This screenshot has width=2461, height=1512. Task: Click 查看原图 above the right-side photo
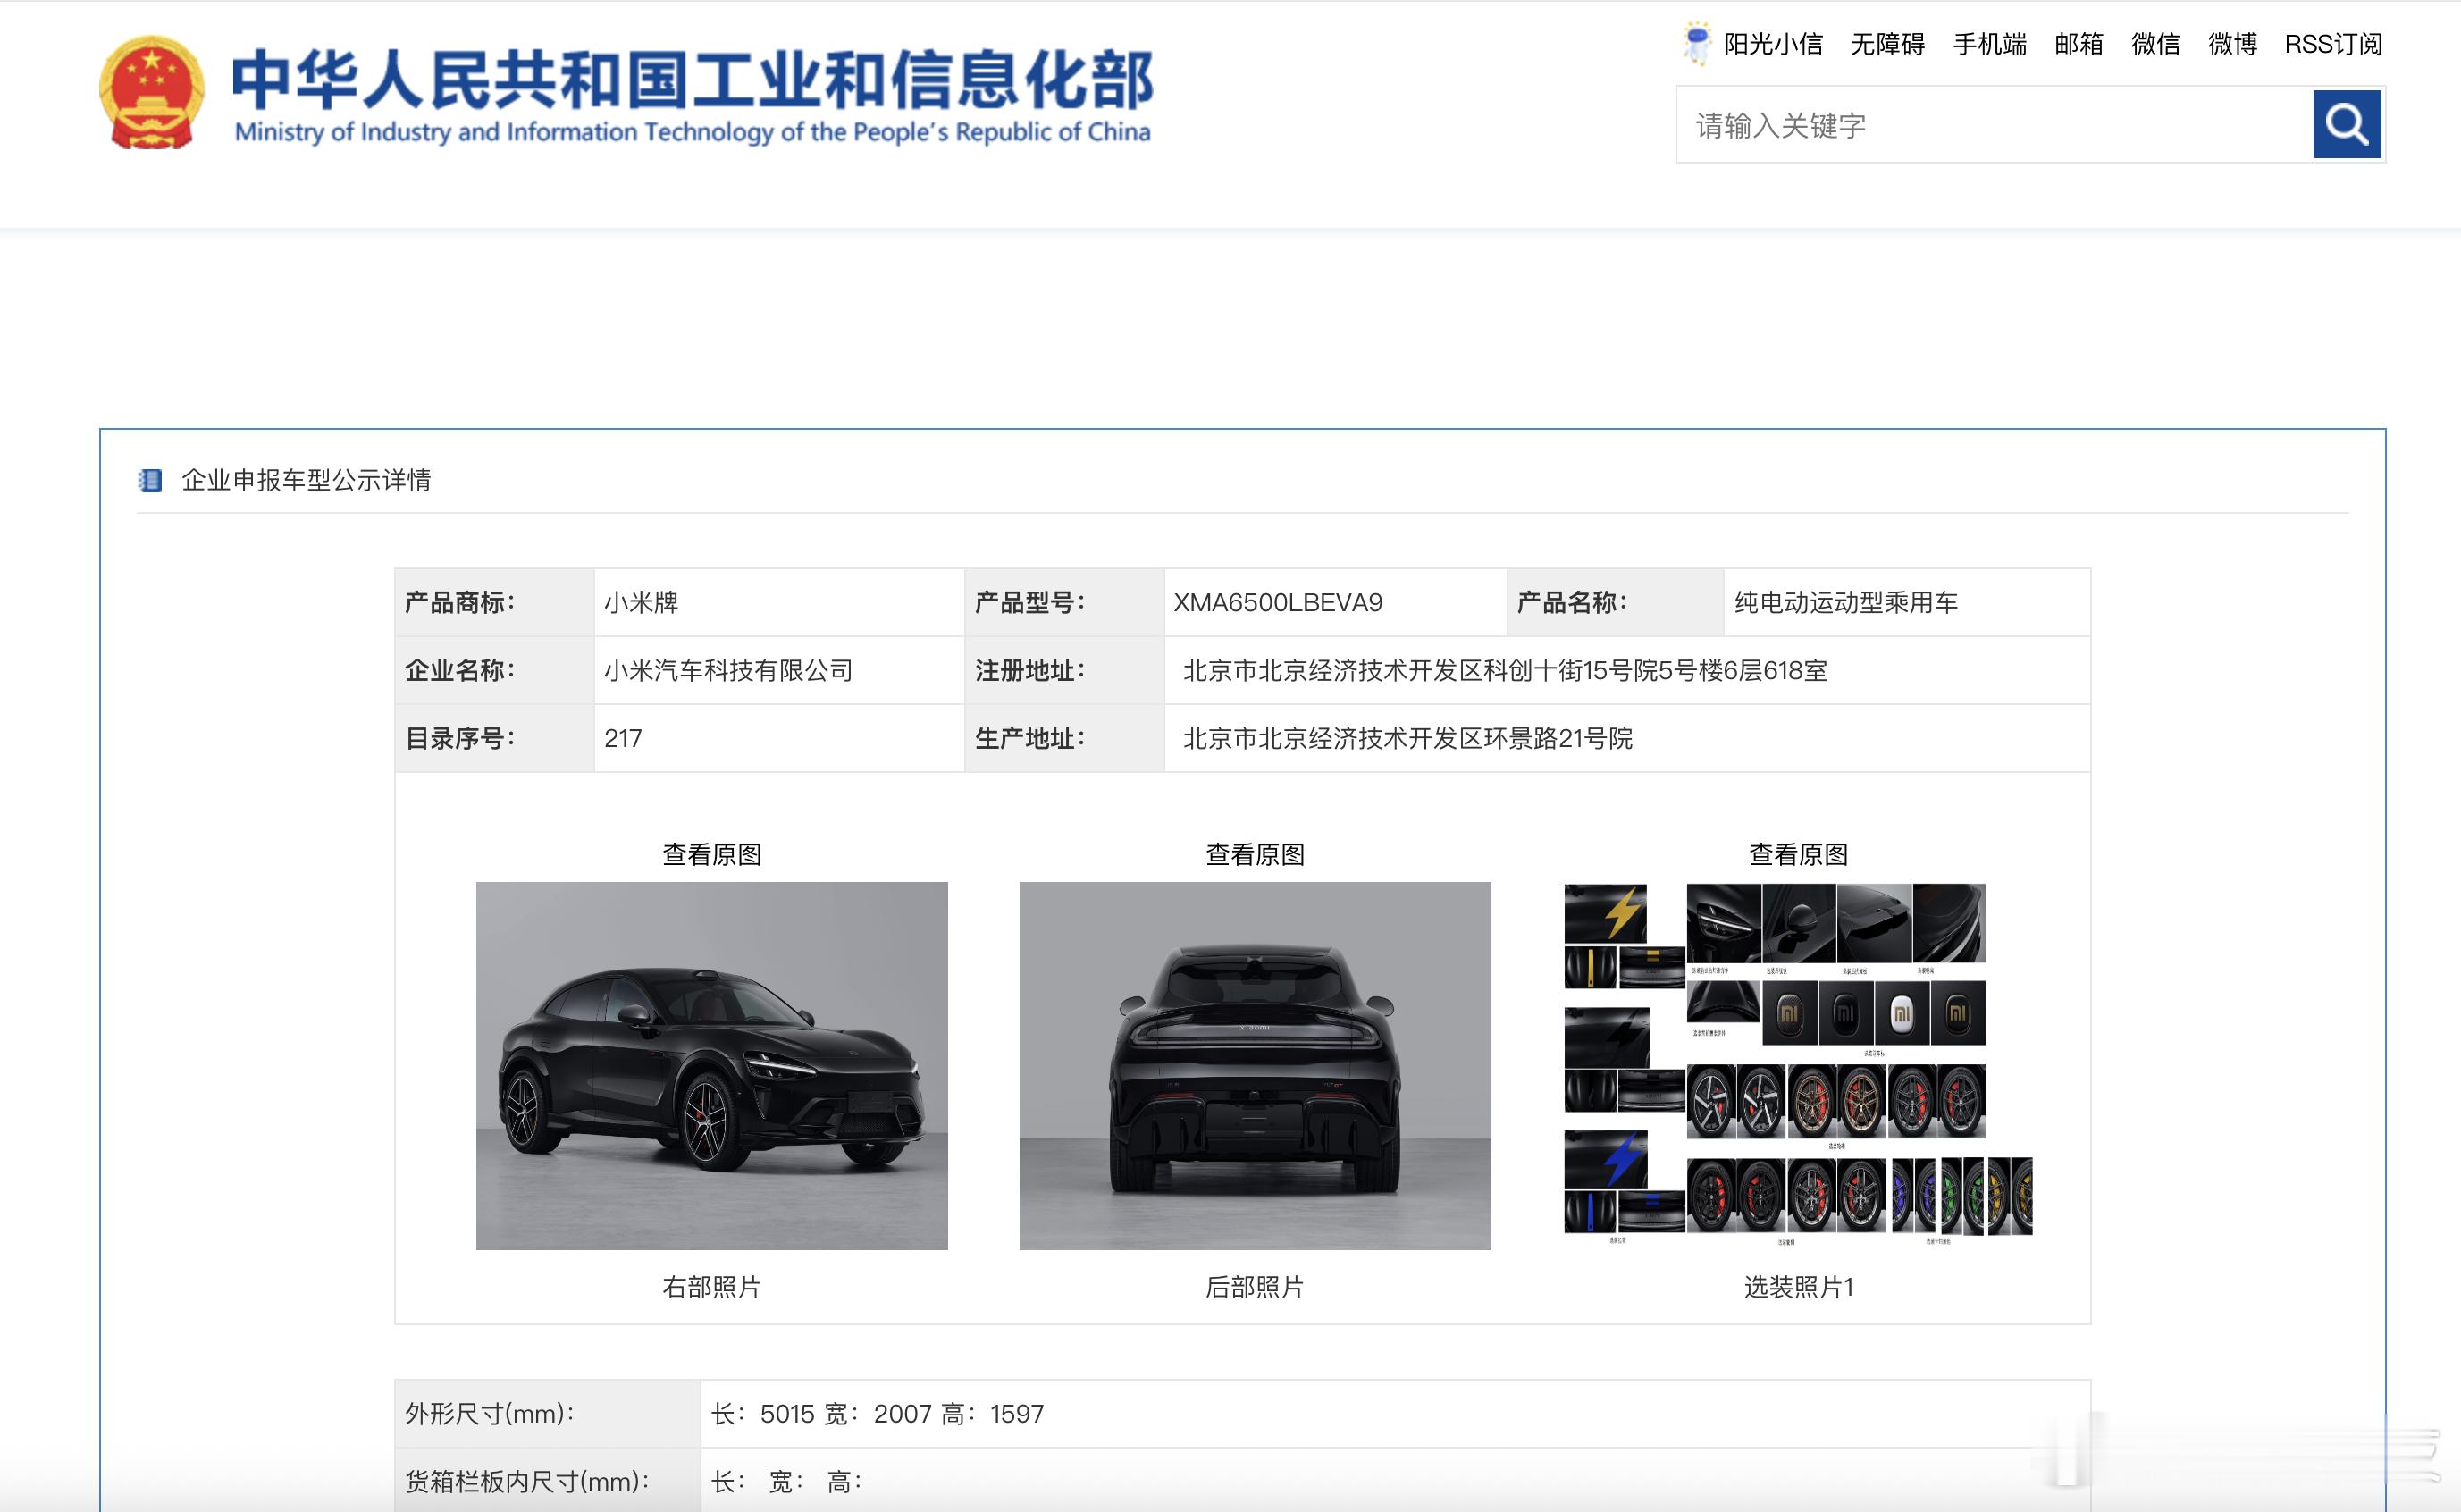pos(711,854)
